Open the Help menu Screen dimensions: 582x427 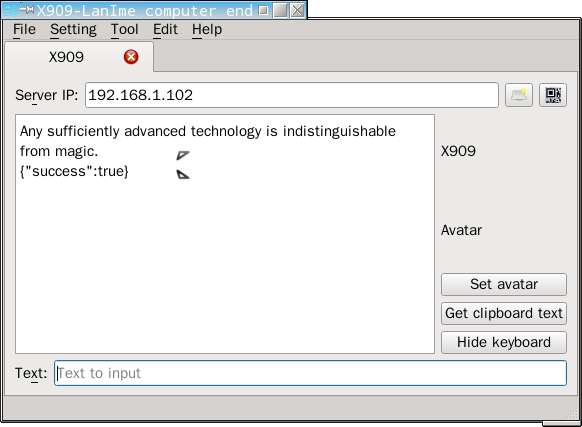tap(207, 29)
